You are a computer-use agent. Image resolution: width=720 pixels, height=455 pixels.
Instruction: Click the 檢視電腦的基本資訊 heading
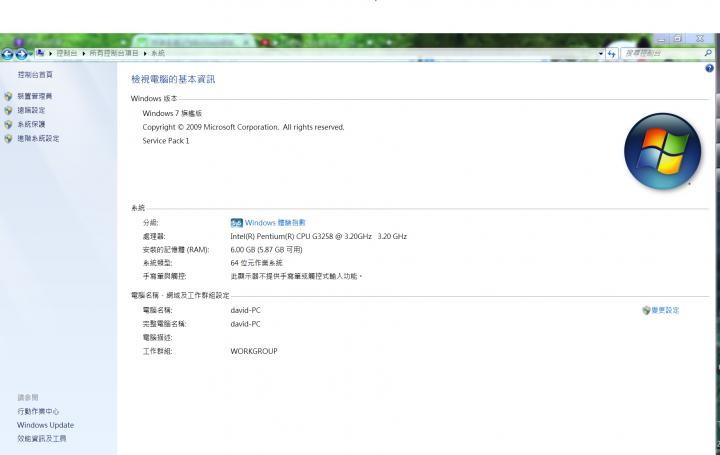[x=173, y=79]
